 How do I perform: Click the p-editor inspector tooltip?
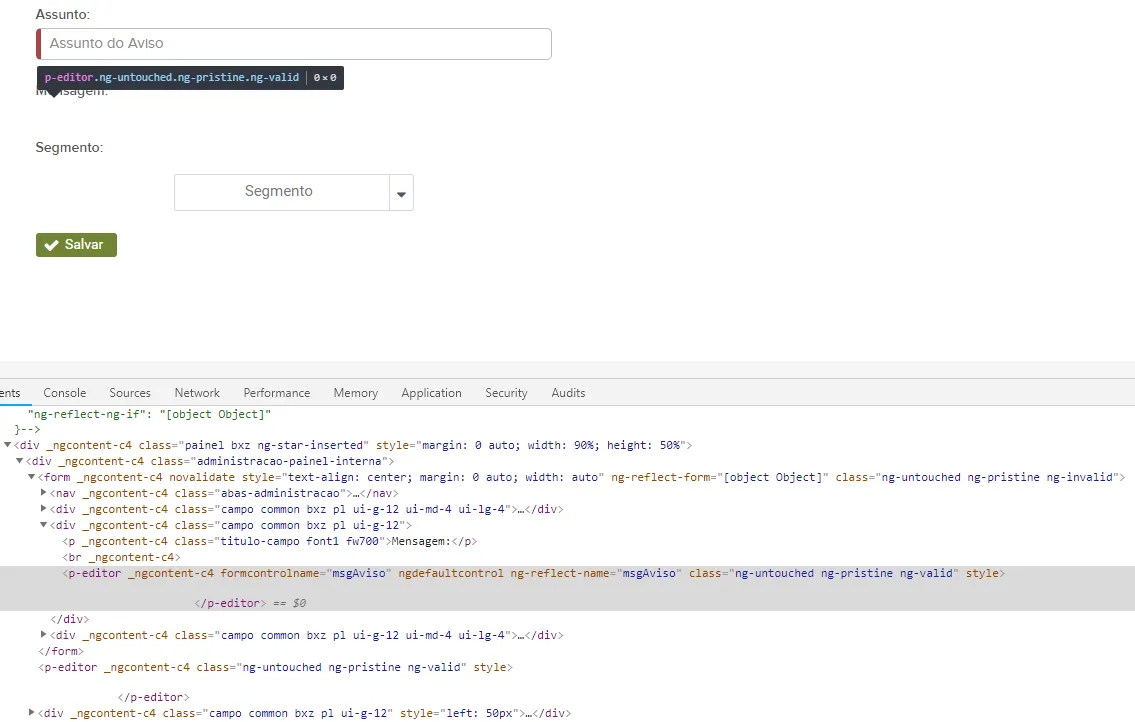click(190, 77)
